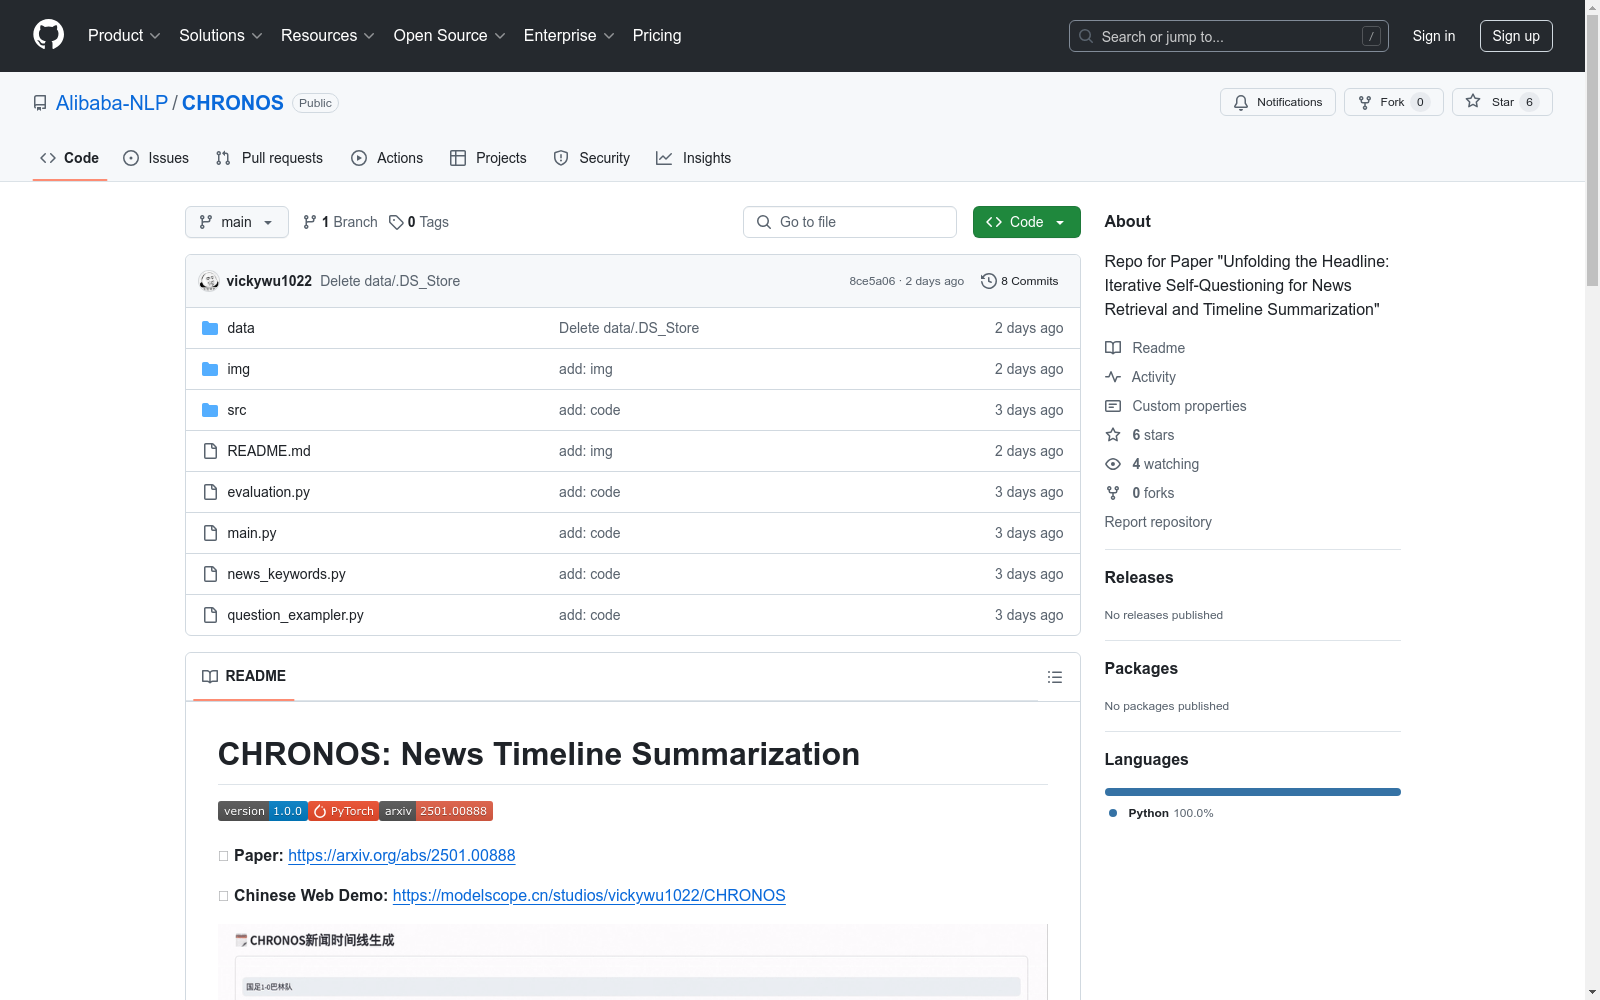Open the src folder
Viewport: 1600px width, 1000px height.
(x=237, y=410)
